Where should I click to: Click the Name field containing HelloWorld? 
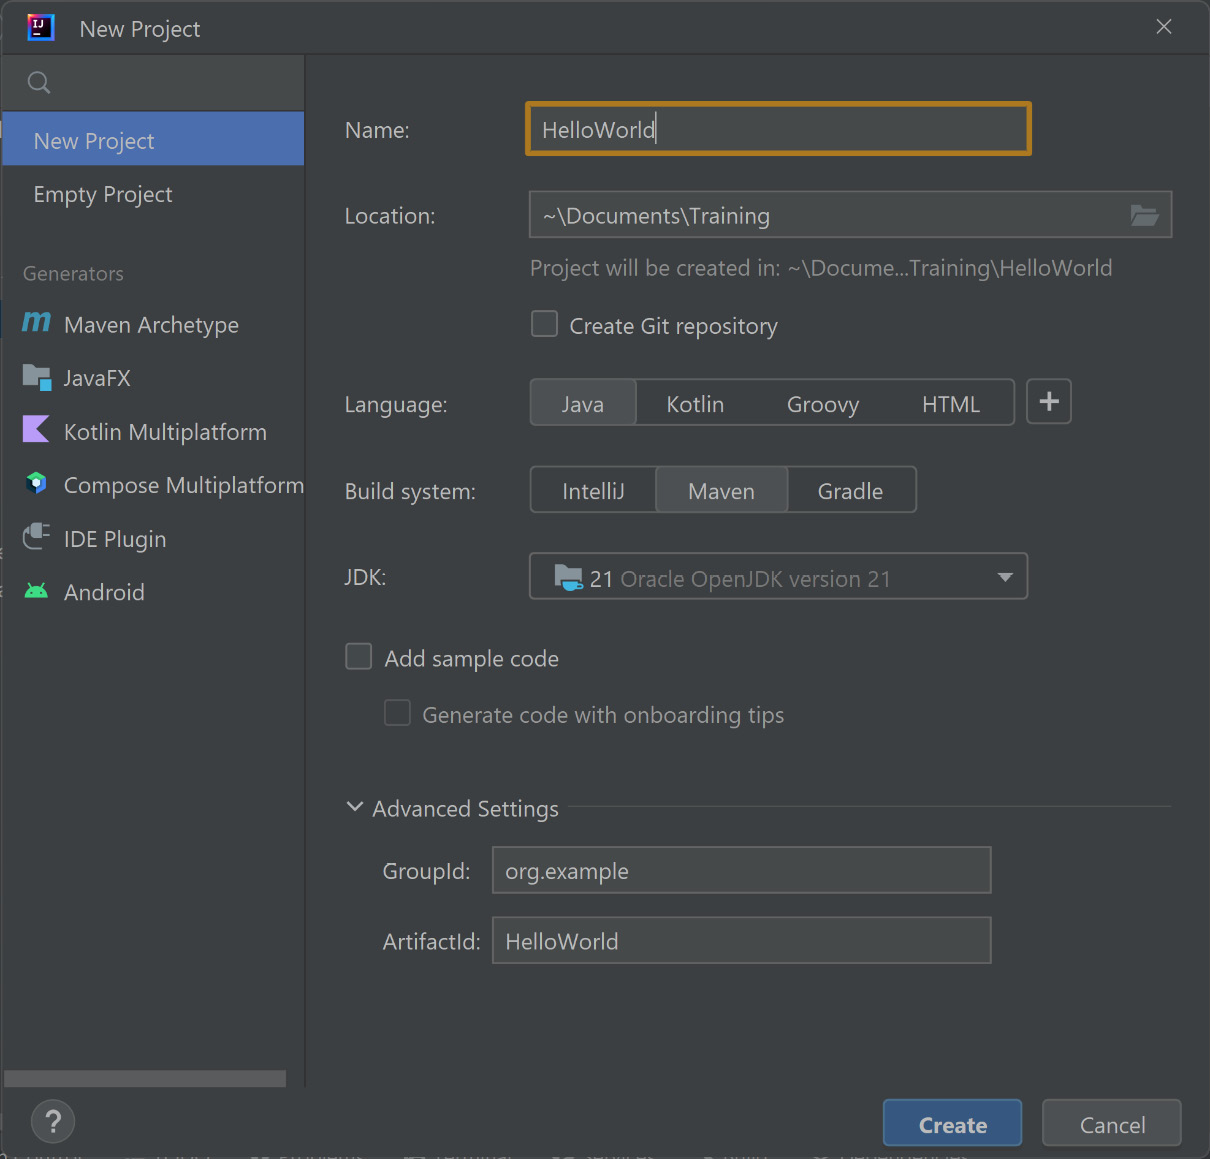tap(778, 129)
